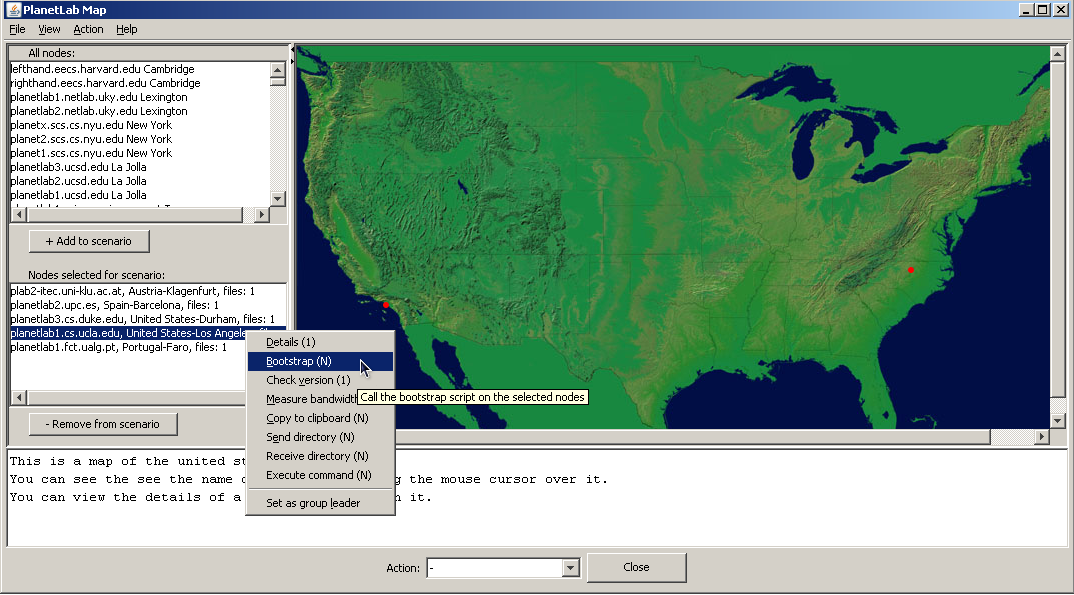Select planetlab3.cs.duke.edu in scenario list
This screenshot has width=1074, height=595.
(x=140, y=319)
